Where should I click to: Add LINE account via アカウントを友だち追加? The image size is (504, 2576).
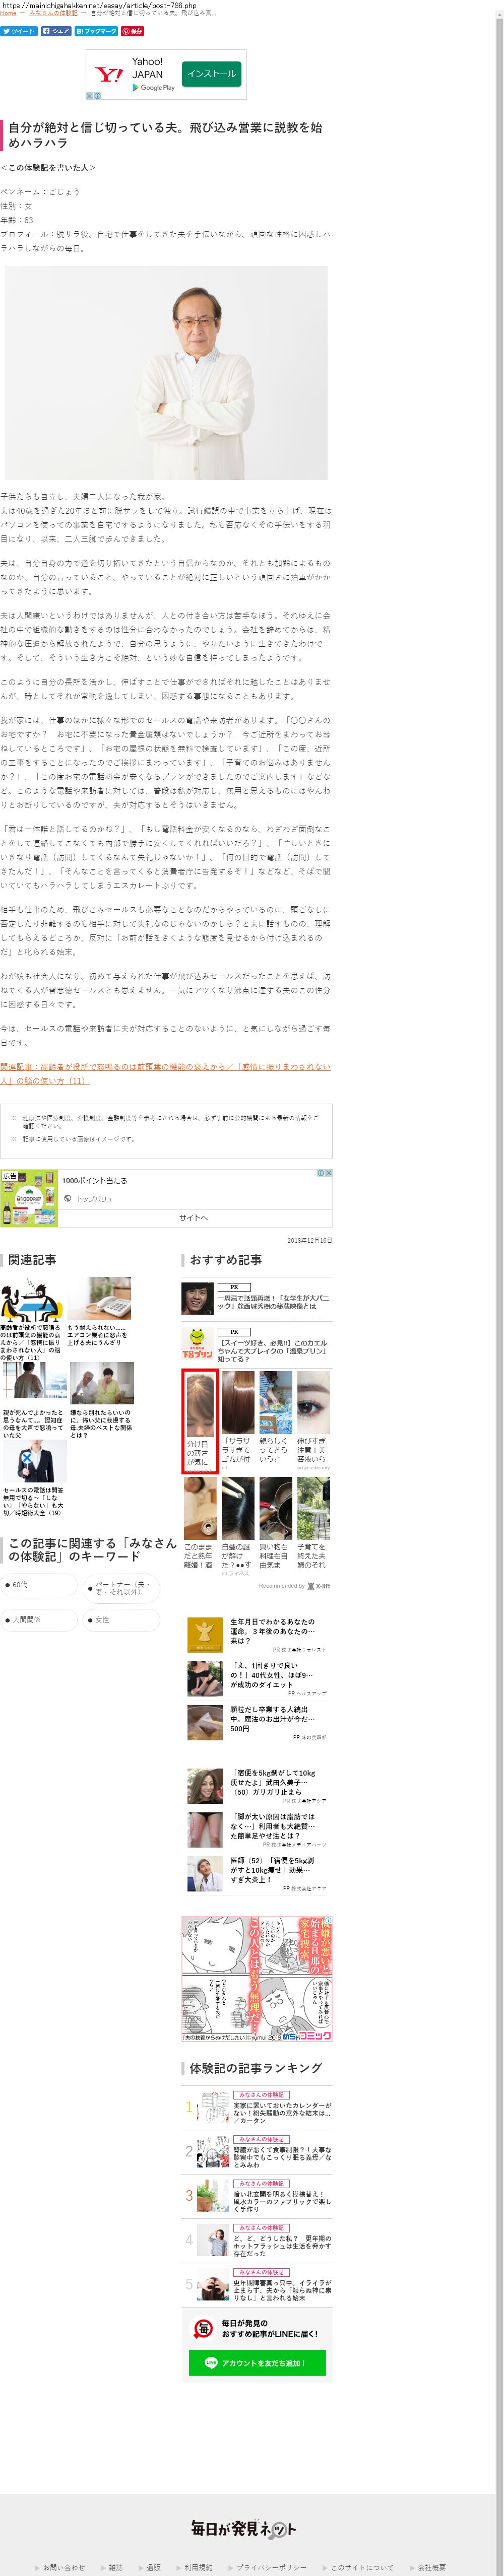257,2363
